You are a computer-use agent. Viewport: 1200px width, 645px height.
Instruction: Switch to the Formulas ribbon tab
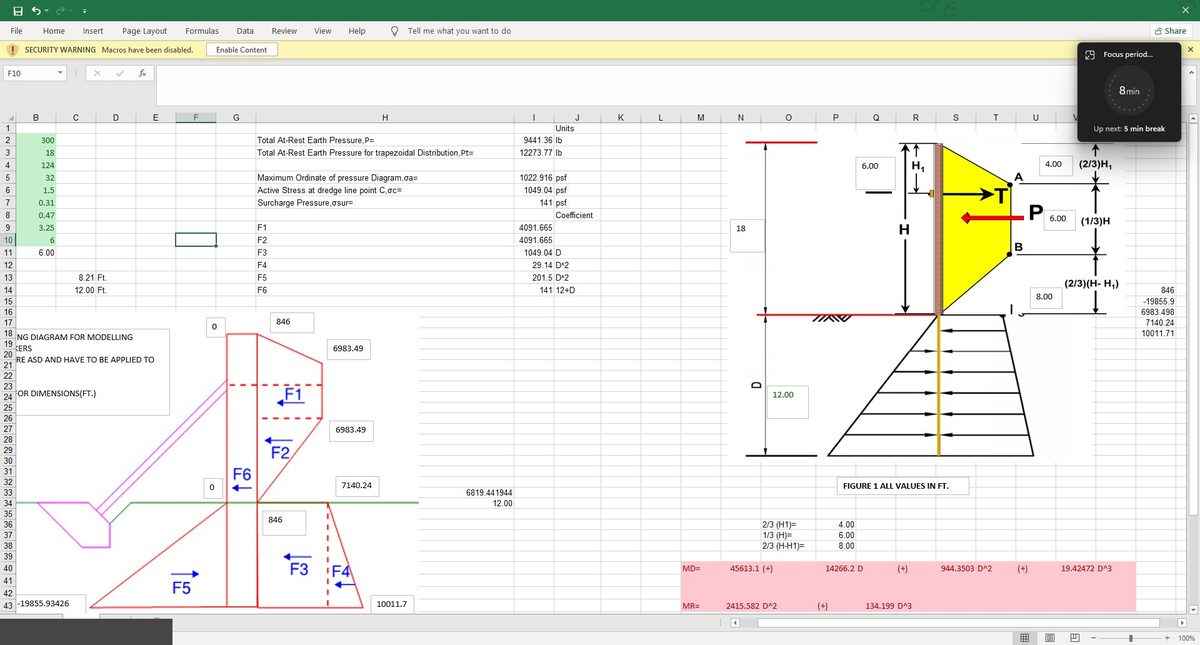pyautogui.click(x=202, y=30)
